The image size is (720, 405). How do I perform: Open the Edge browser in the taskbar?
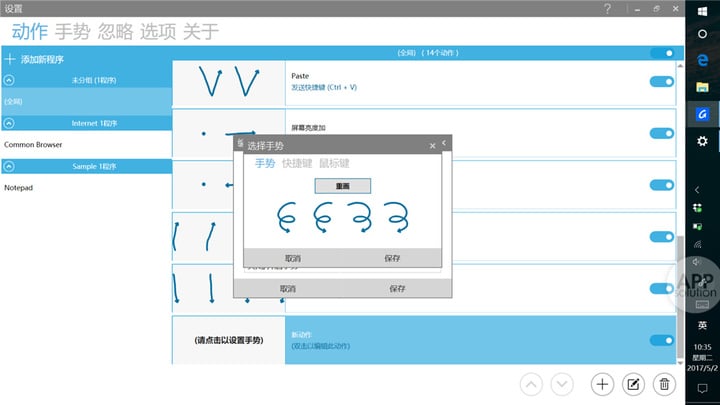coord(702,60)
